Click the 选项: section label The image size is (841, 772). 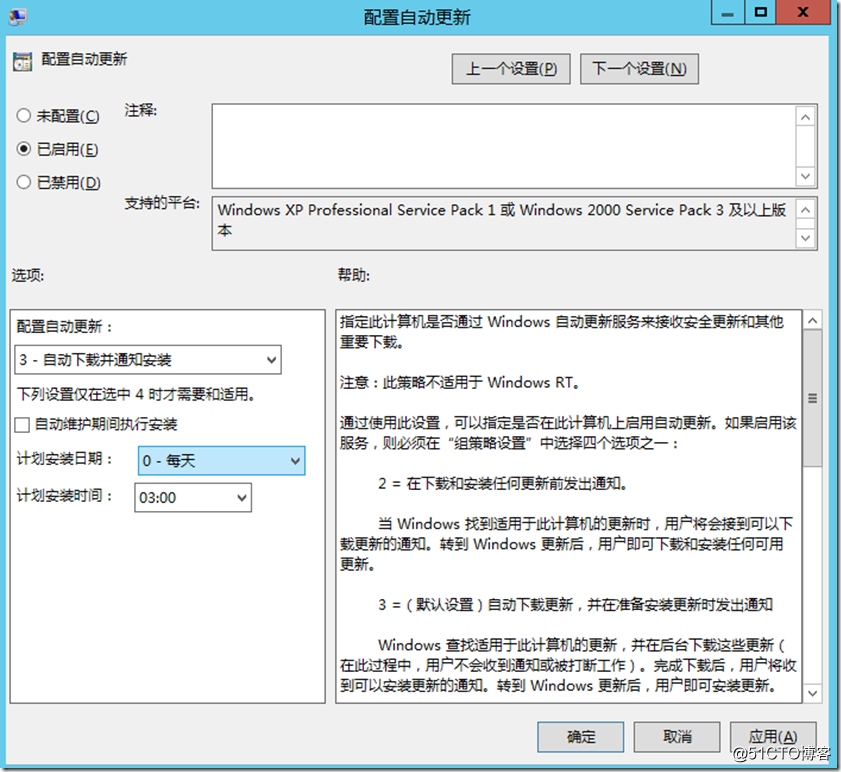click(x=28, y=276)
